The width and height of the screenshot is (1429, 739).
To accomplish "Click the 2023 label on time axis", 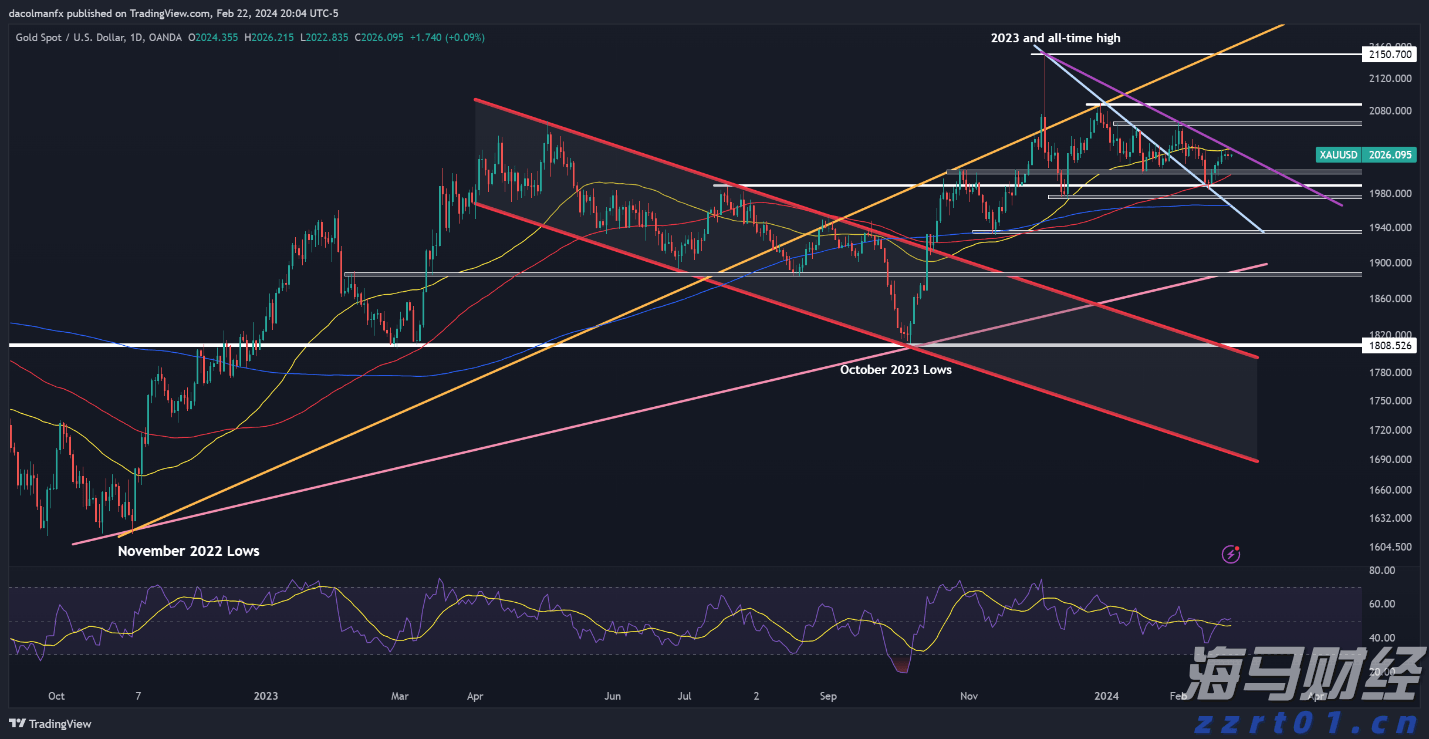I will pos(266,696).
